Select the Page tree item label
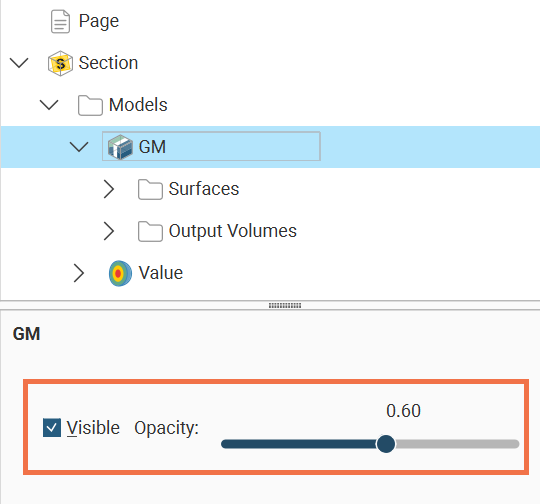 pos(99,21)
